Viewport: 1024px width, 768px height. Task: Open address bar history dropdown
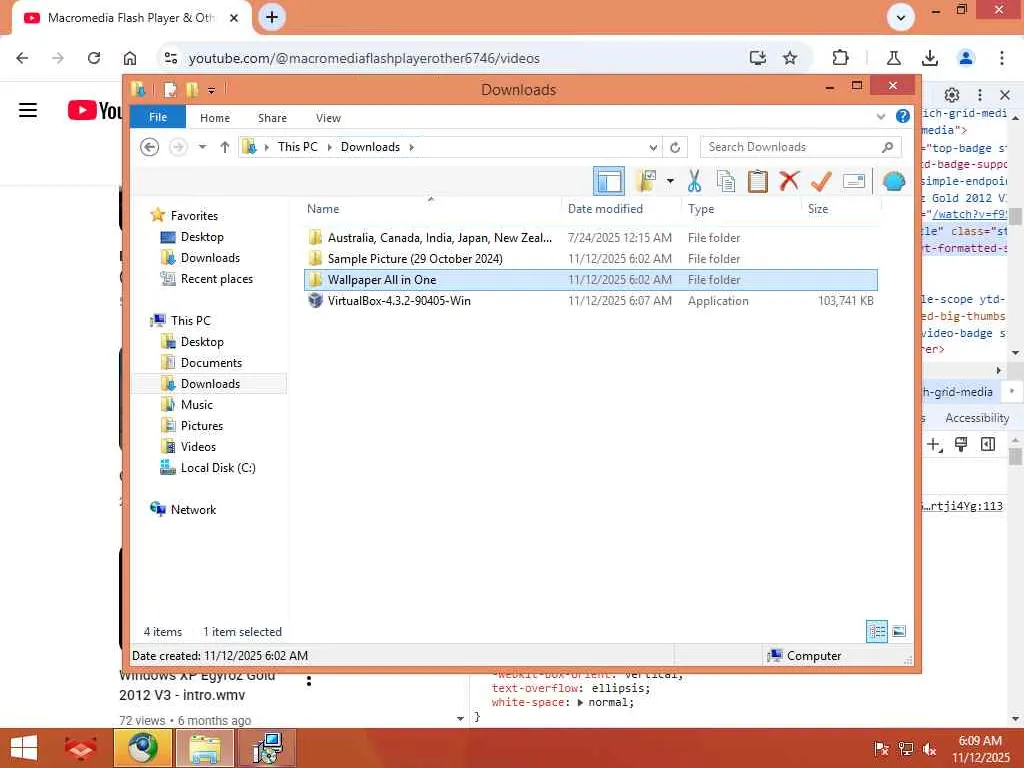coord(653,147)
